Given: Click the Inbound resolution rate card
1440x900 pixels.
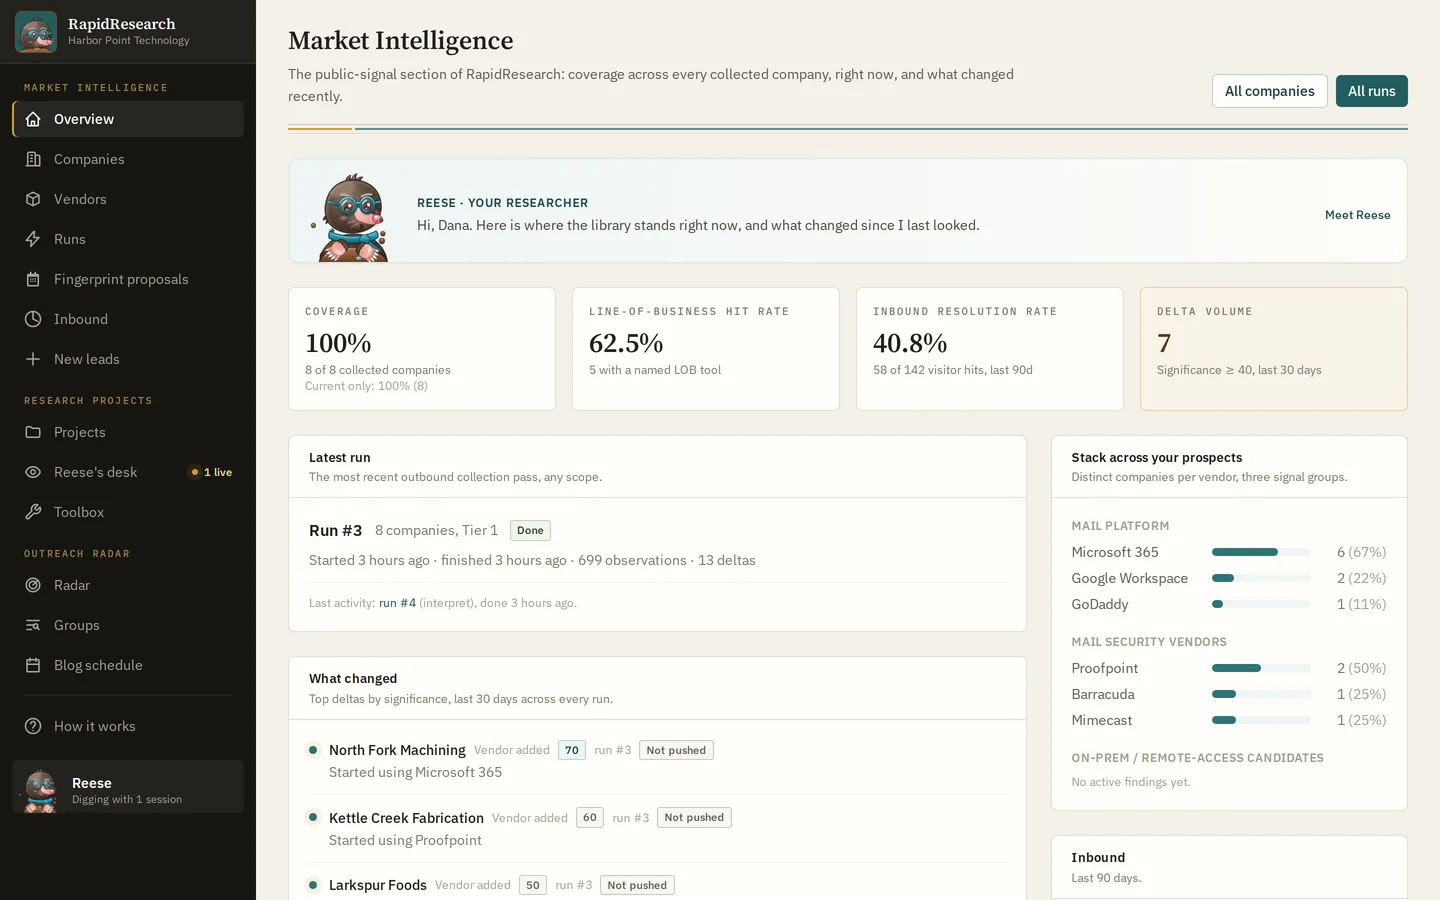Looking at the screenshot, I should [x=990, y=349].
